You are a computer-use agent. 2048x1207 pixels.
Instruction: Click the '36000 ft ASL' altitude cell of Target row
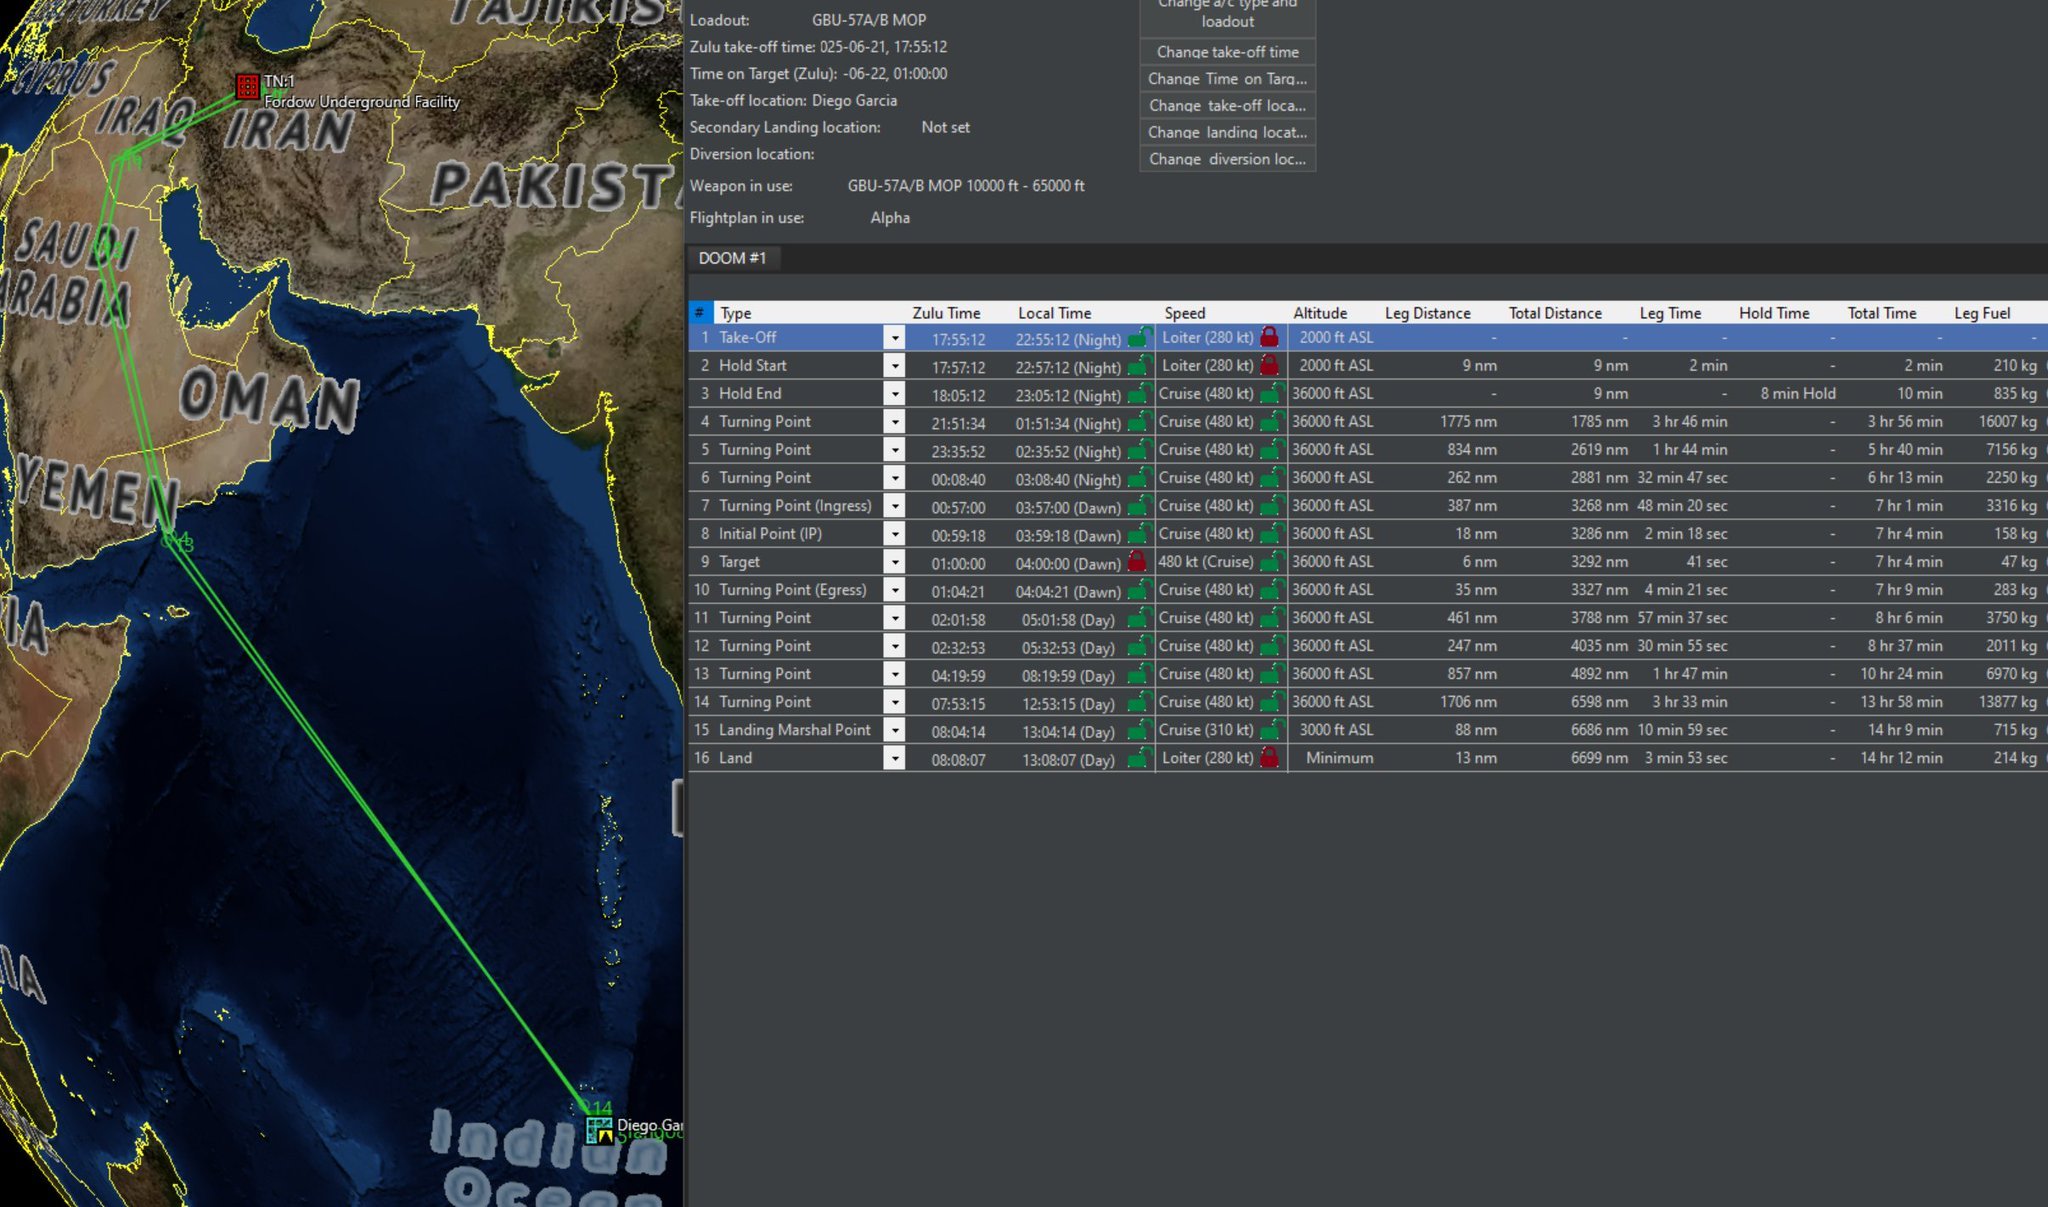[x=1333, y=562]
